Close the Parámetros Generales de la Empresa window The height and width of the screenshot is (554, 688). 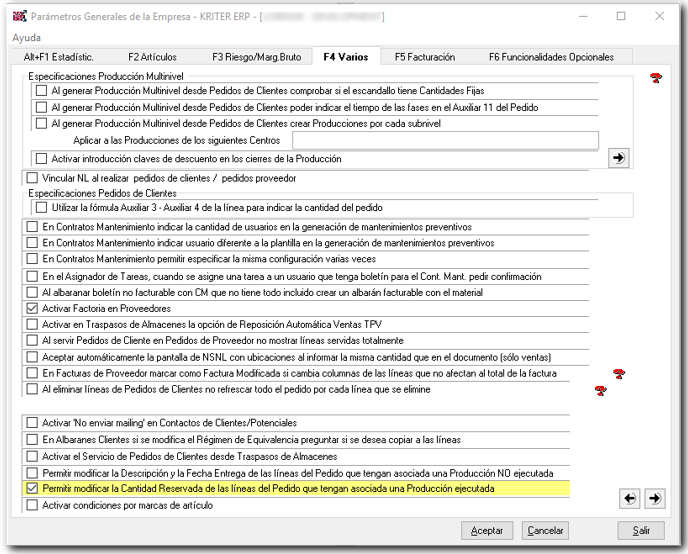tap(659, 16)
